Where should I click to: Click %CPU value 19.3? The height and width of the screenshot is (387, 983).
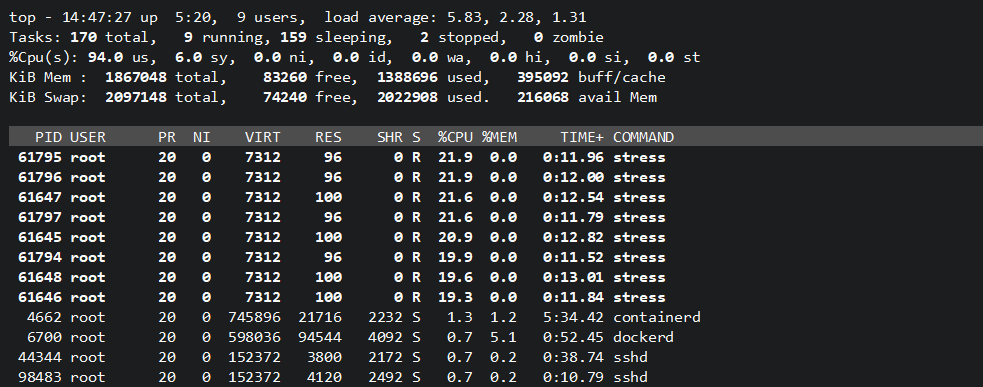456,297
